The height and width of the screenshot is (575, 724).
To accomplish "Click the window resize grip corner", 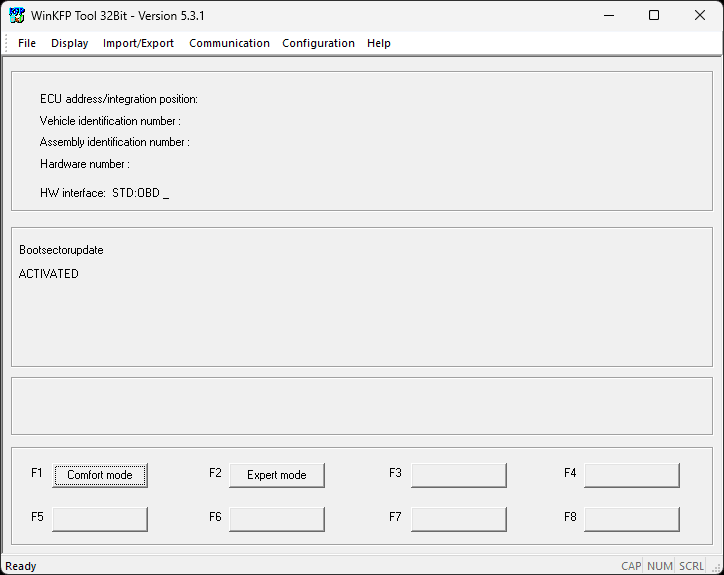I will click(717, 569).
